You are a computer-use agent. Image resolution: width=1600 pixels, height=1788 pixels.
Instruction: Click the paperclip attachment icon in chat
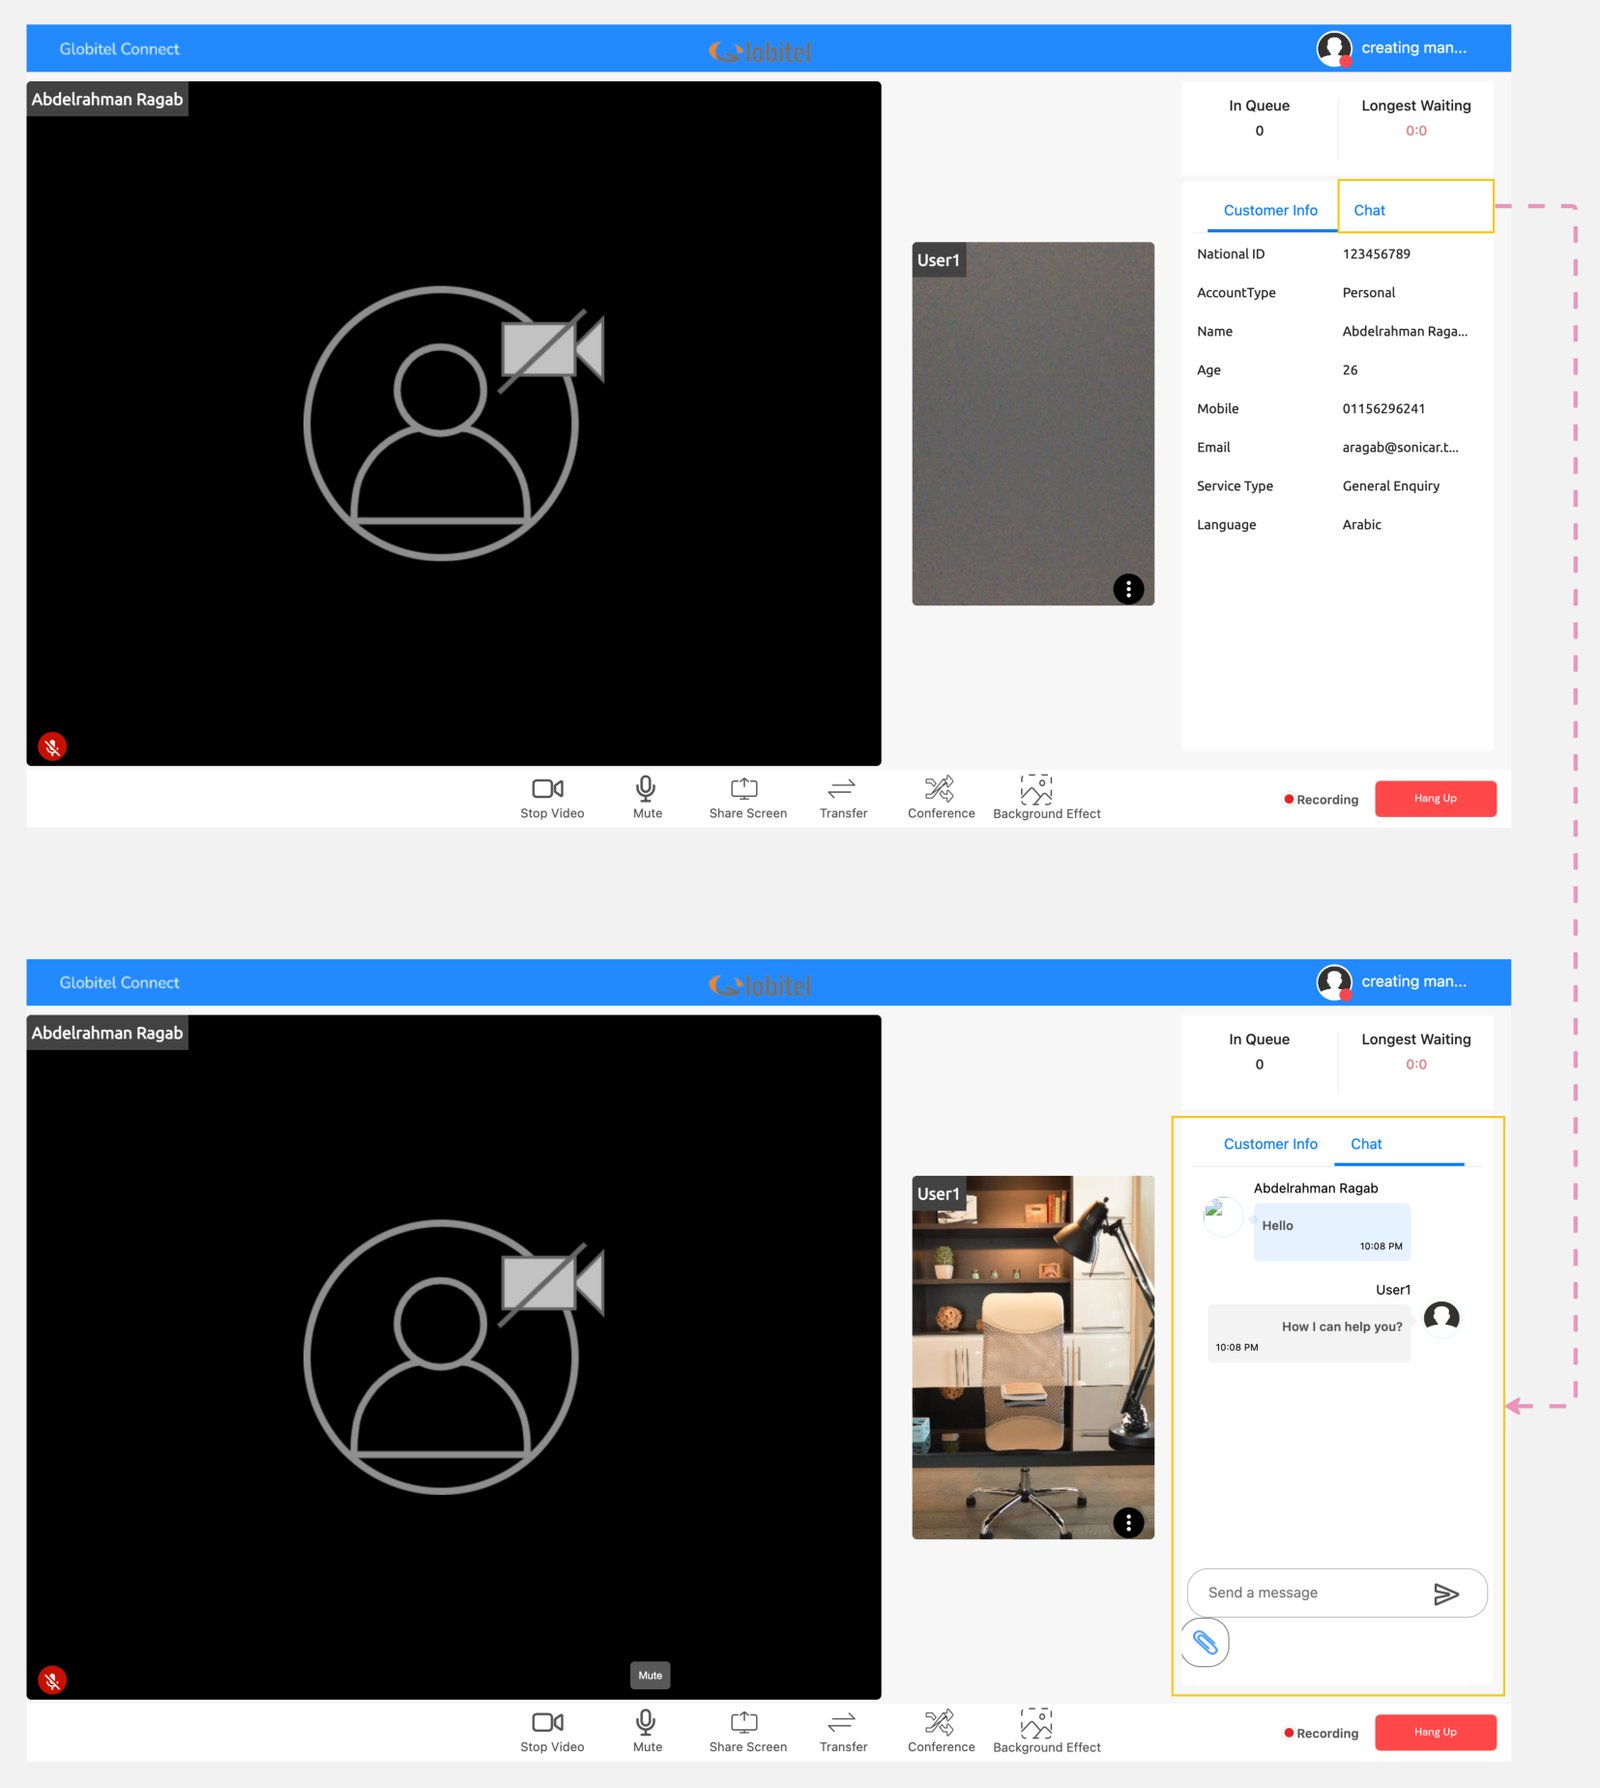click(x=1205, y=1642)
